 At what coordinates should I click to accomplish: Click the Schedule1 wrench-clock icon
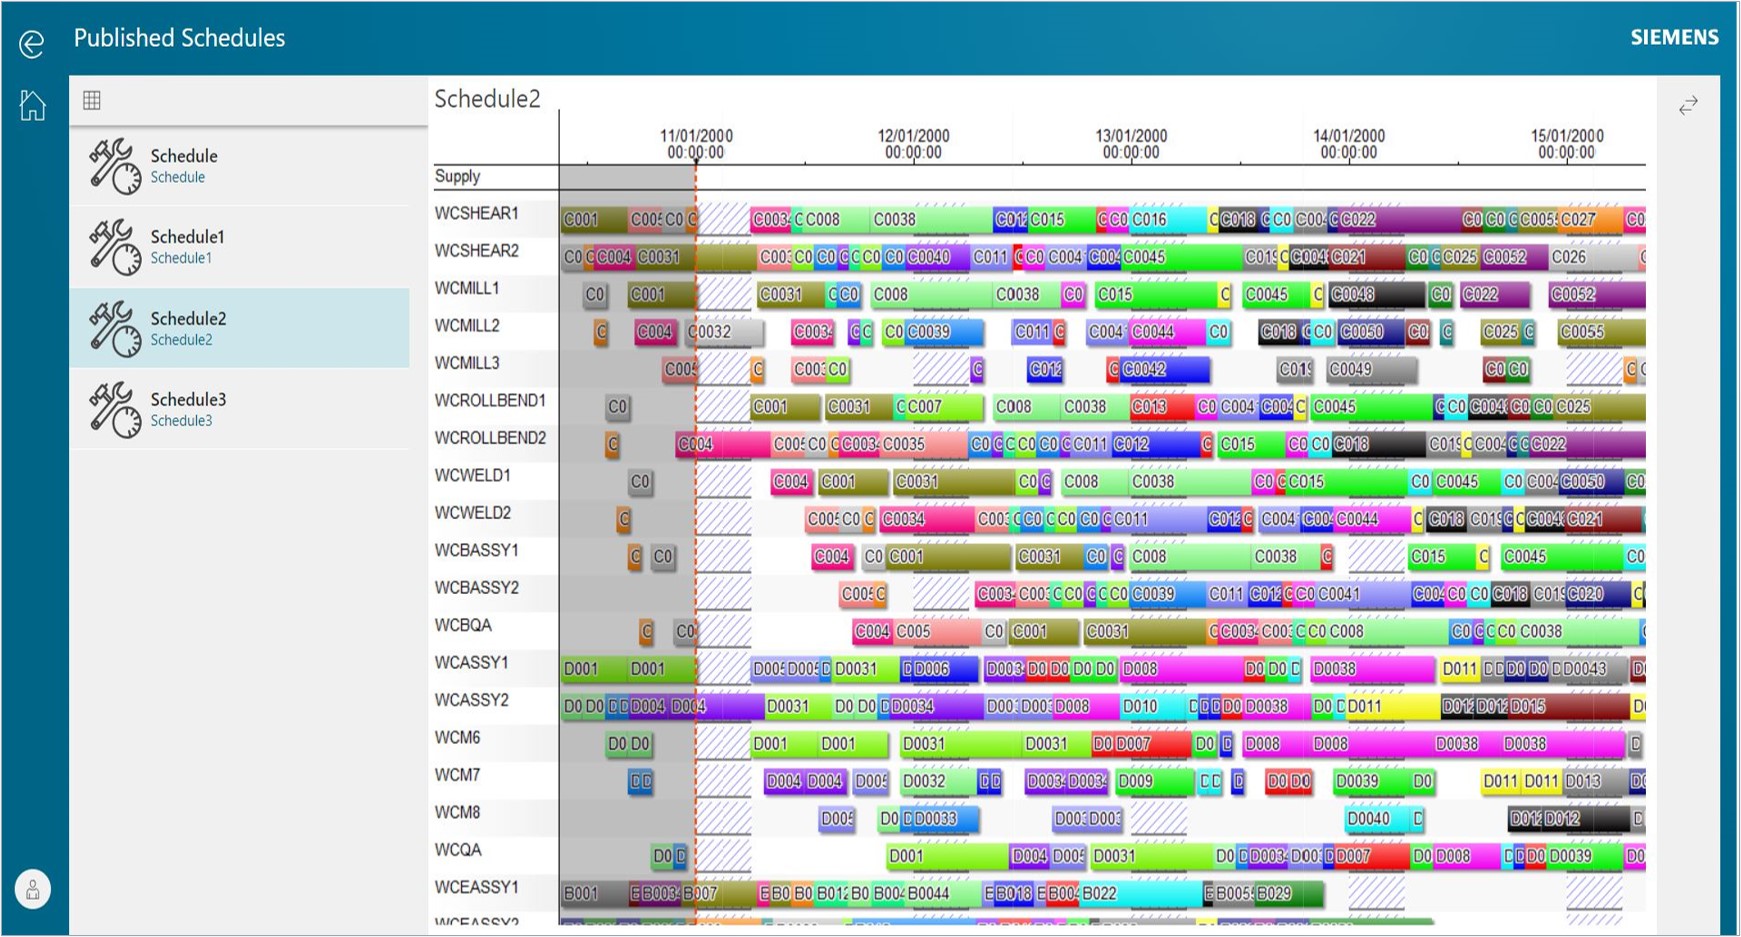114,247
